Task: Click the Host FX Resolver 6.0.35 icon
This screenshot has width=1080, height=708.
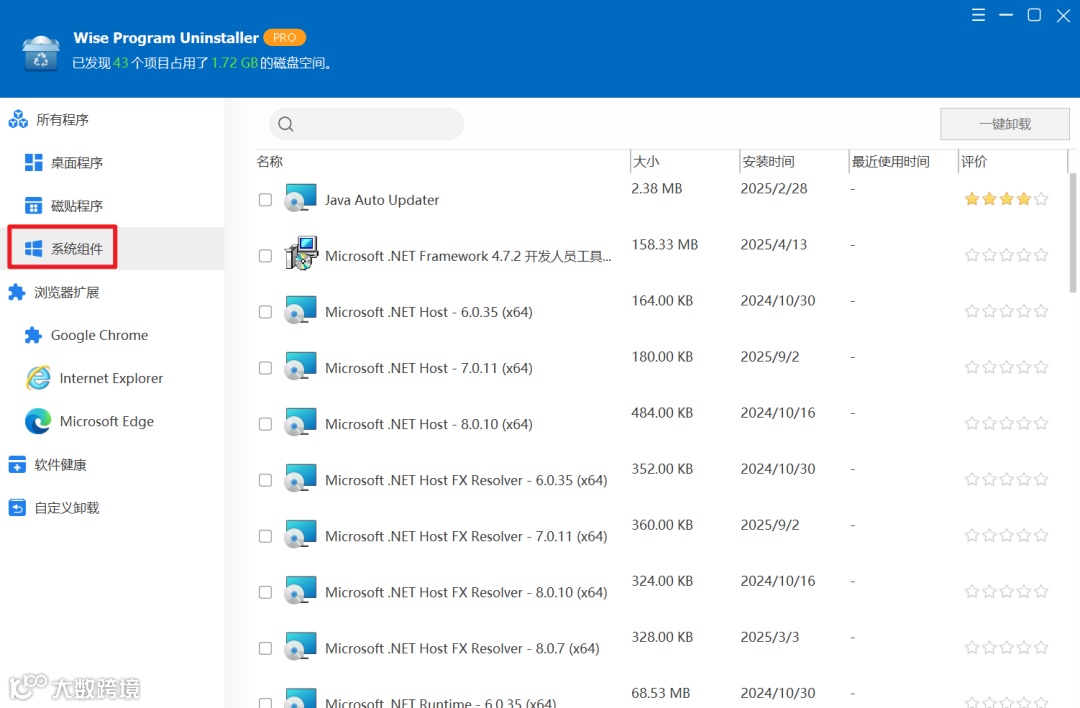Action: (x=300, y=477)
